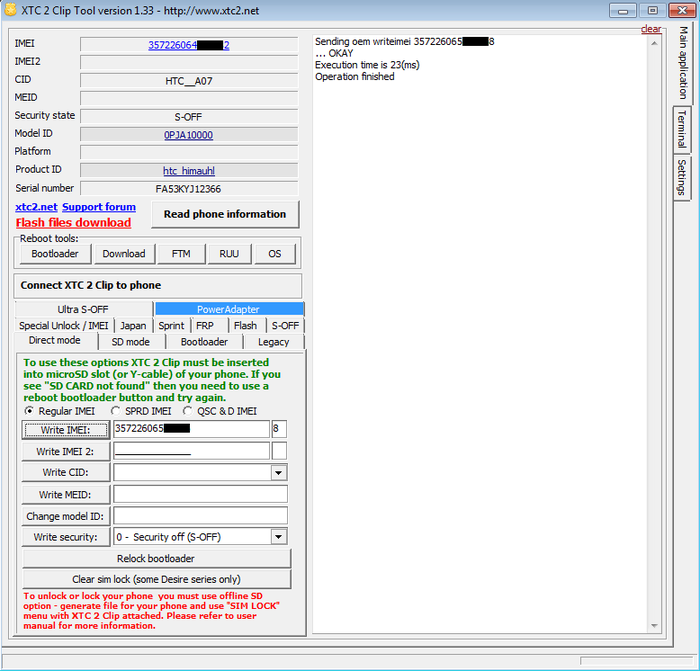This screenshot has height=671, width=700.
Task: Click the Write IMEI button
Action: [x=65, y=430]
